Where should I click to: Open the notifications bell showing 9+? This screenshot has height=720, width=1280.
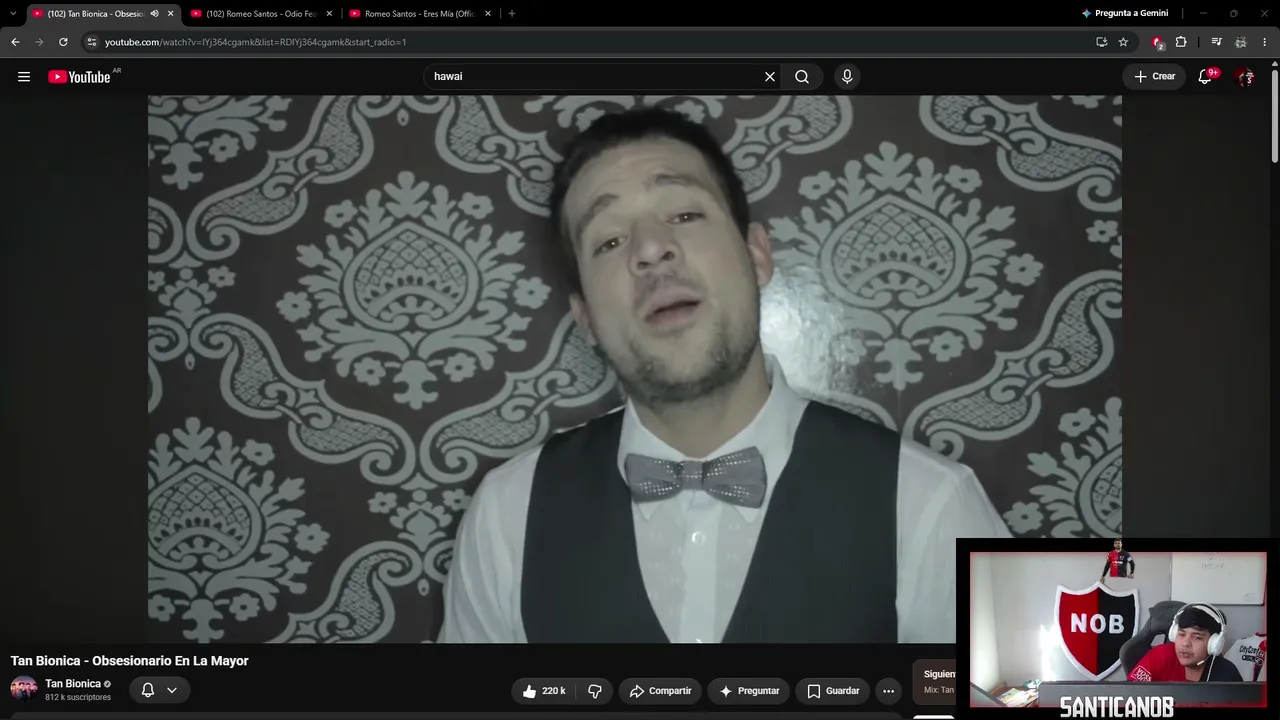[x=1206, y=77]
